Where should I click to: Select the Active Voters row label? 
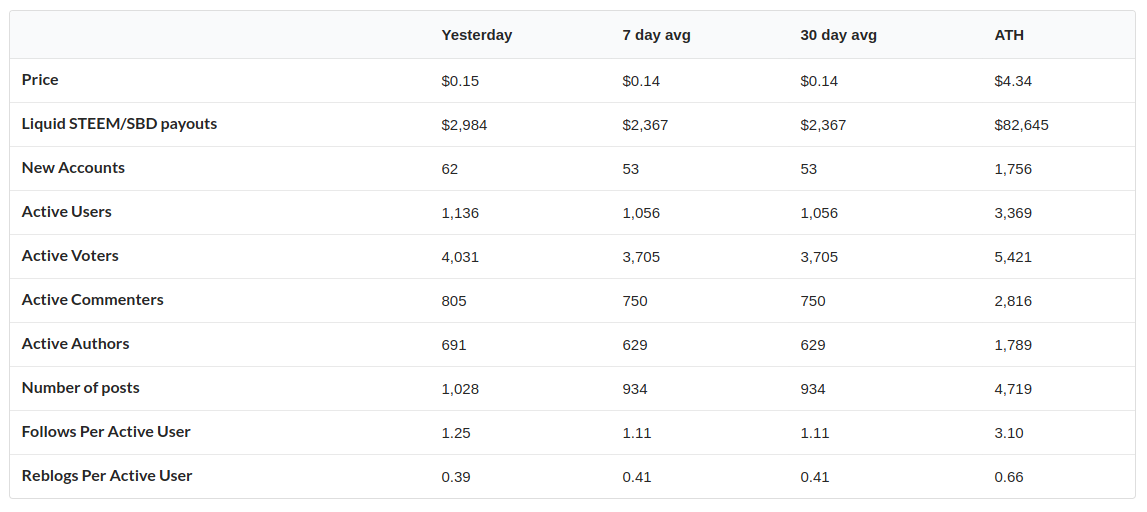[x=69, y=255]
